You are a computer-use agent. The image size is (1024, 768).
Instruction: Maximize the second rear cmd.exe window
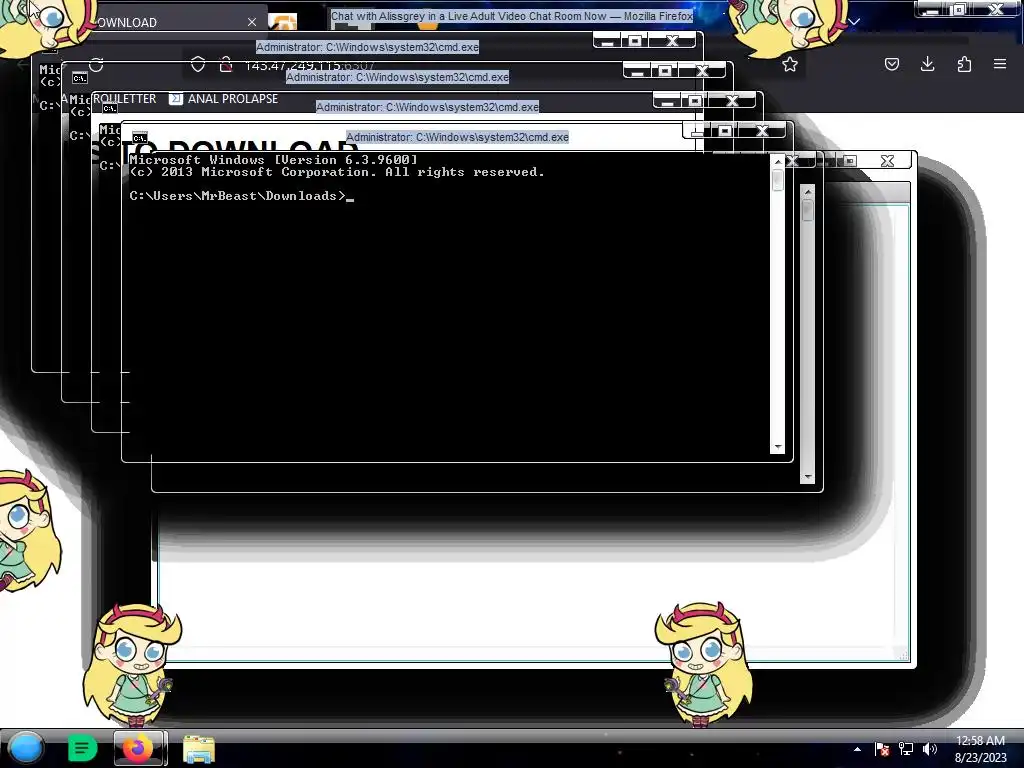pos(665,71)
